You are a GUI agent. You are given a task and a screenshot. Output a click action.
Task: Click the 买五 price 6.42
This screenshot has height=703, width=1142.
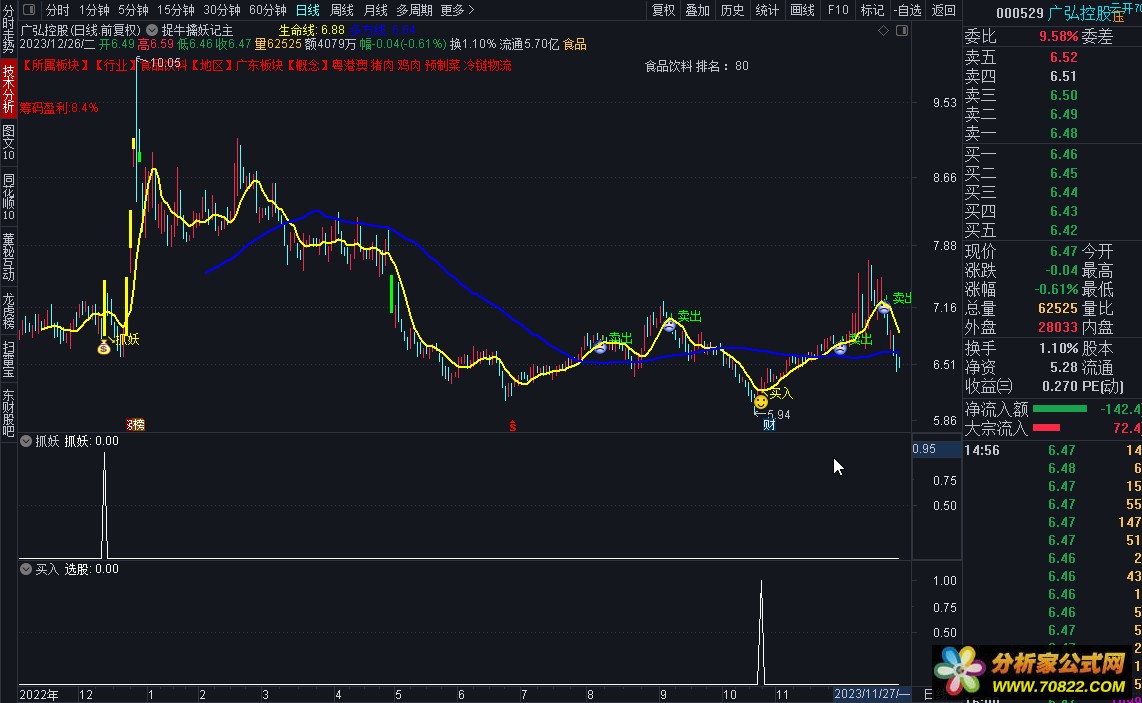(1063, 230)
